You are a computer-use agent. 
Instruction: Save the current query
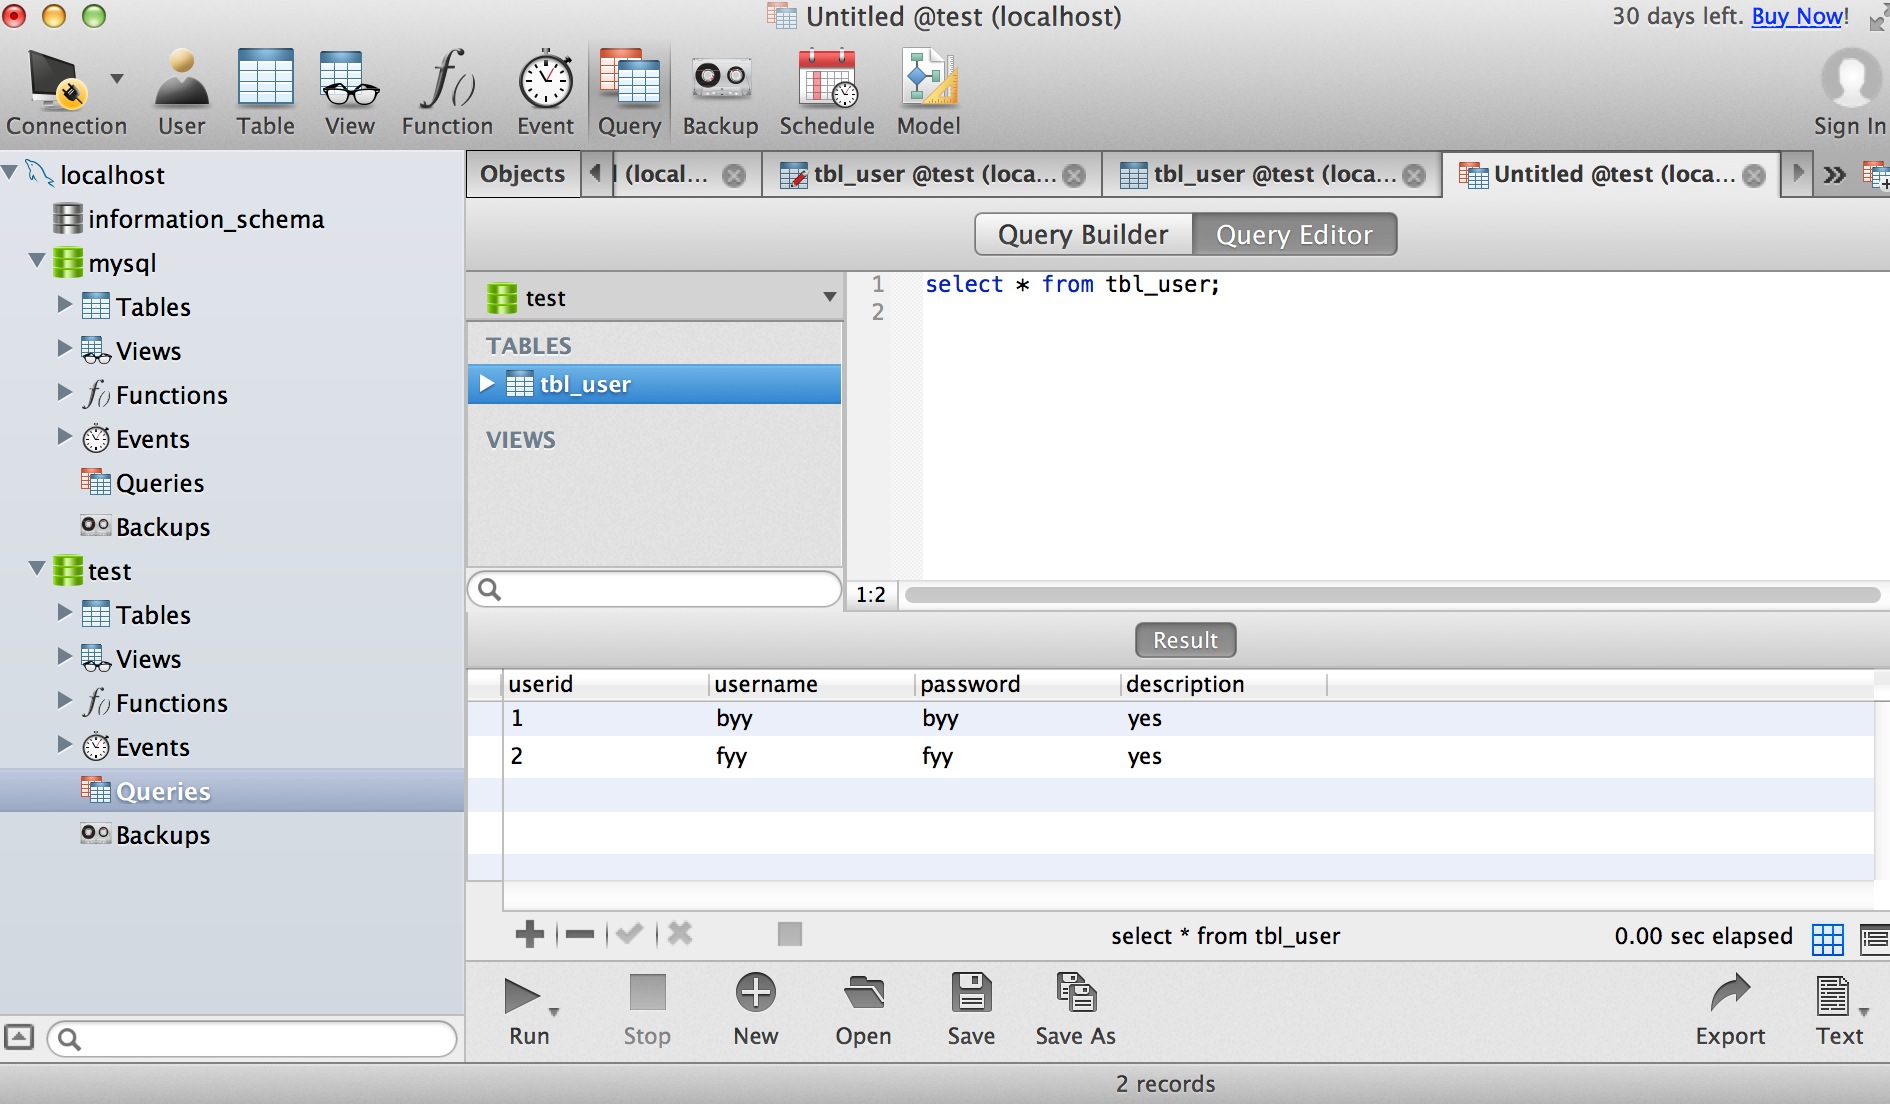pyautogui.click(x=971, y=1010)
